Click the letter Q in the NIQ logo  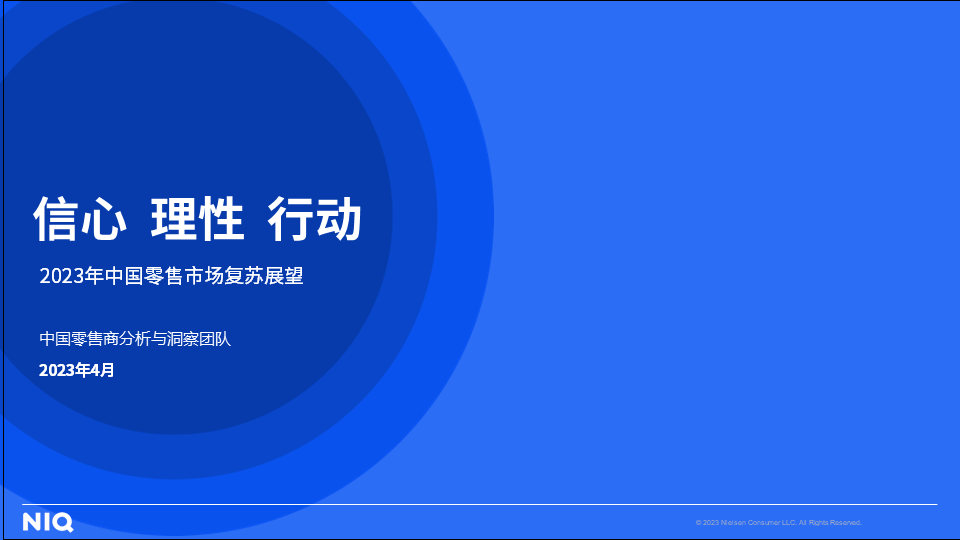coord(63,522)
